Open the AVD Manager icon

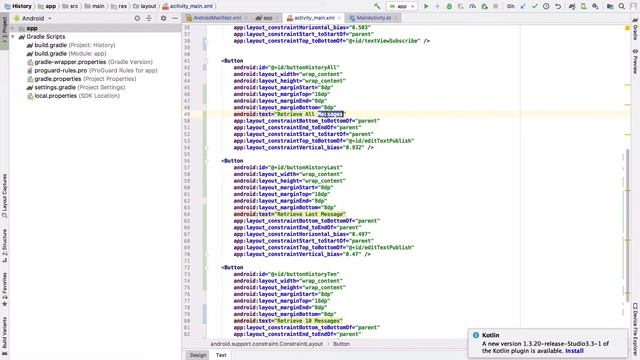click(584, 6)
